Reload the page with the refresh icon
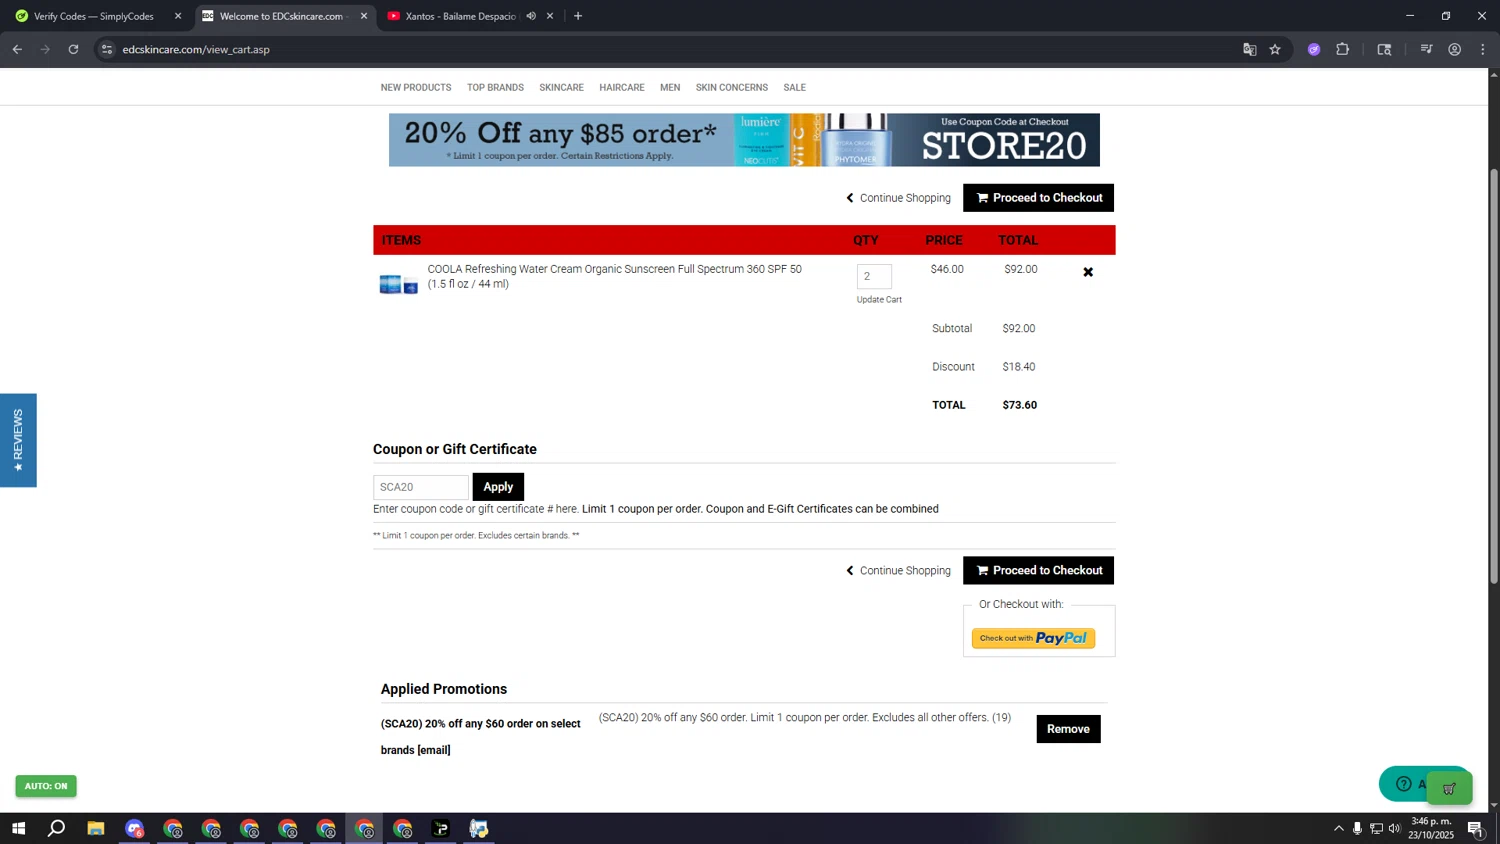 pos(73,49)
